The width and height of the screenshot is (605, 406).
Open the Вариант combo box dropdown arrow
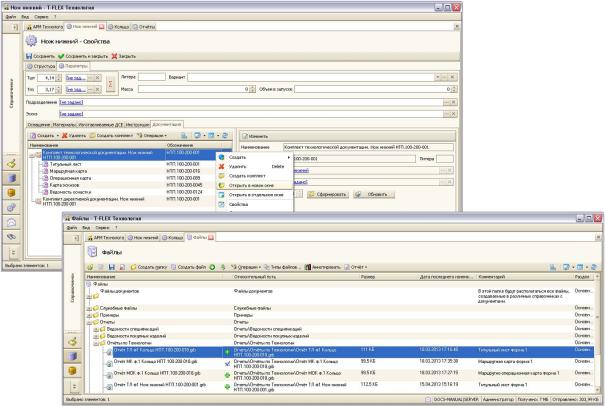click(437, 77)
